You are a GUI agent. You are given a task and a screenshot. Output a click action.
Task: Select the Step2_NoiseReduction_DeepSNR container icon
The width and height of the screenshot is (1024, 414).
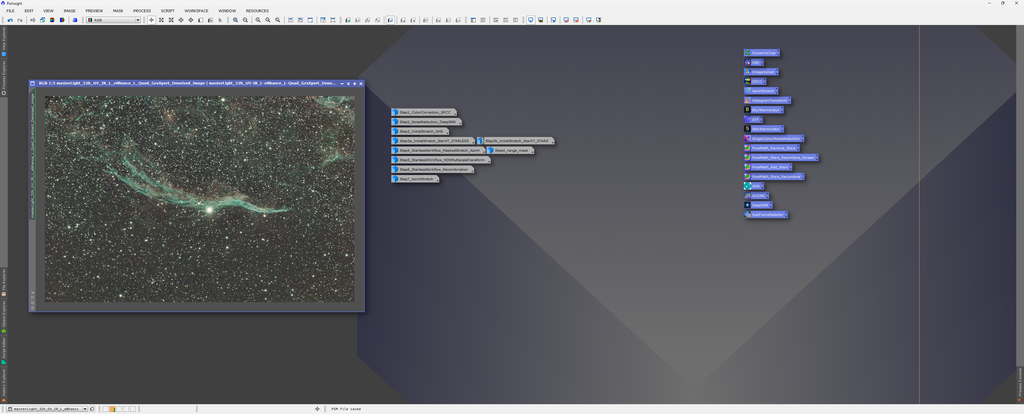click(x=426, y=122)
